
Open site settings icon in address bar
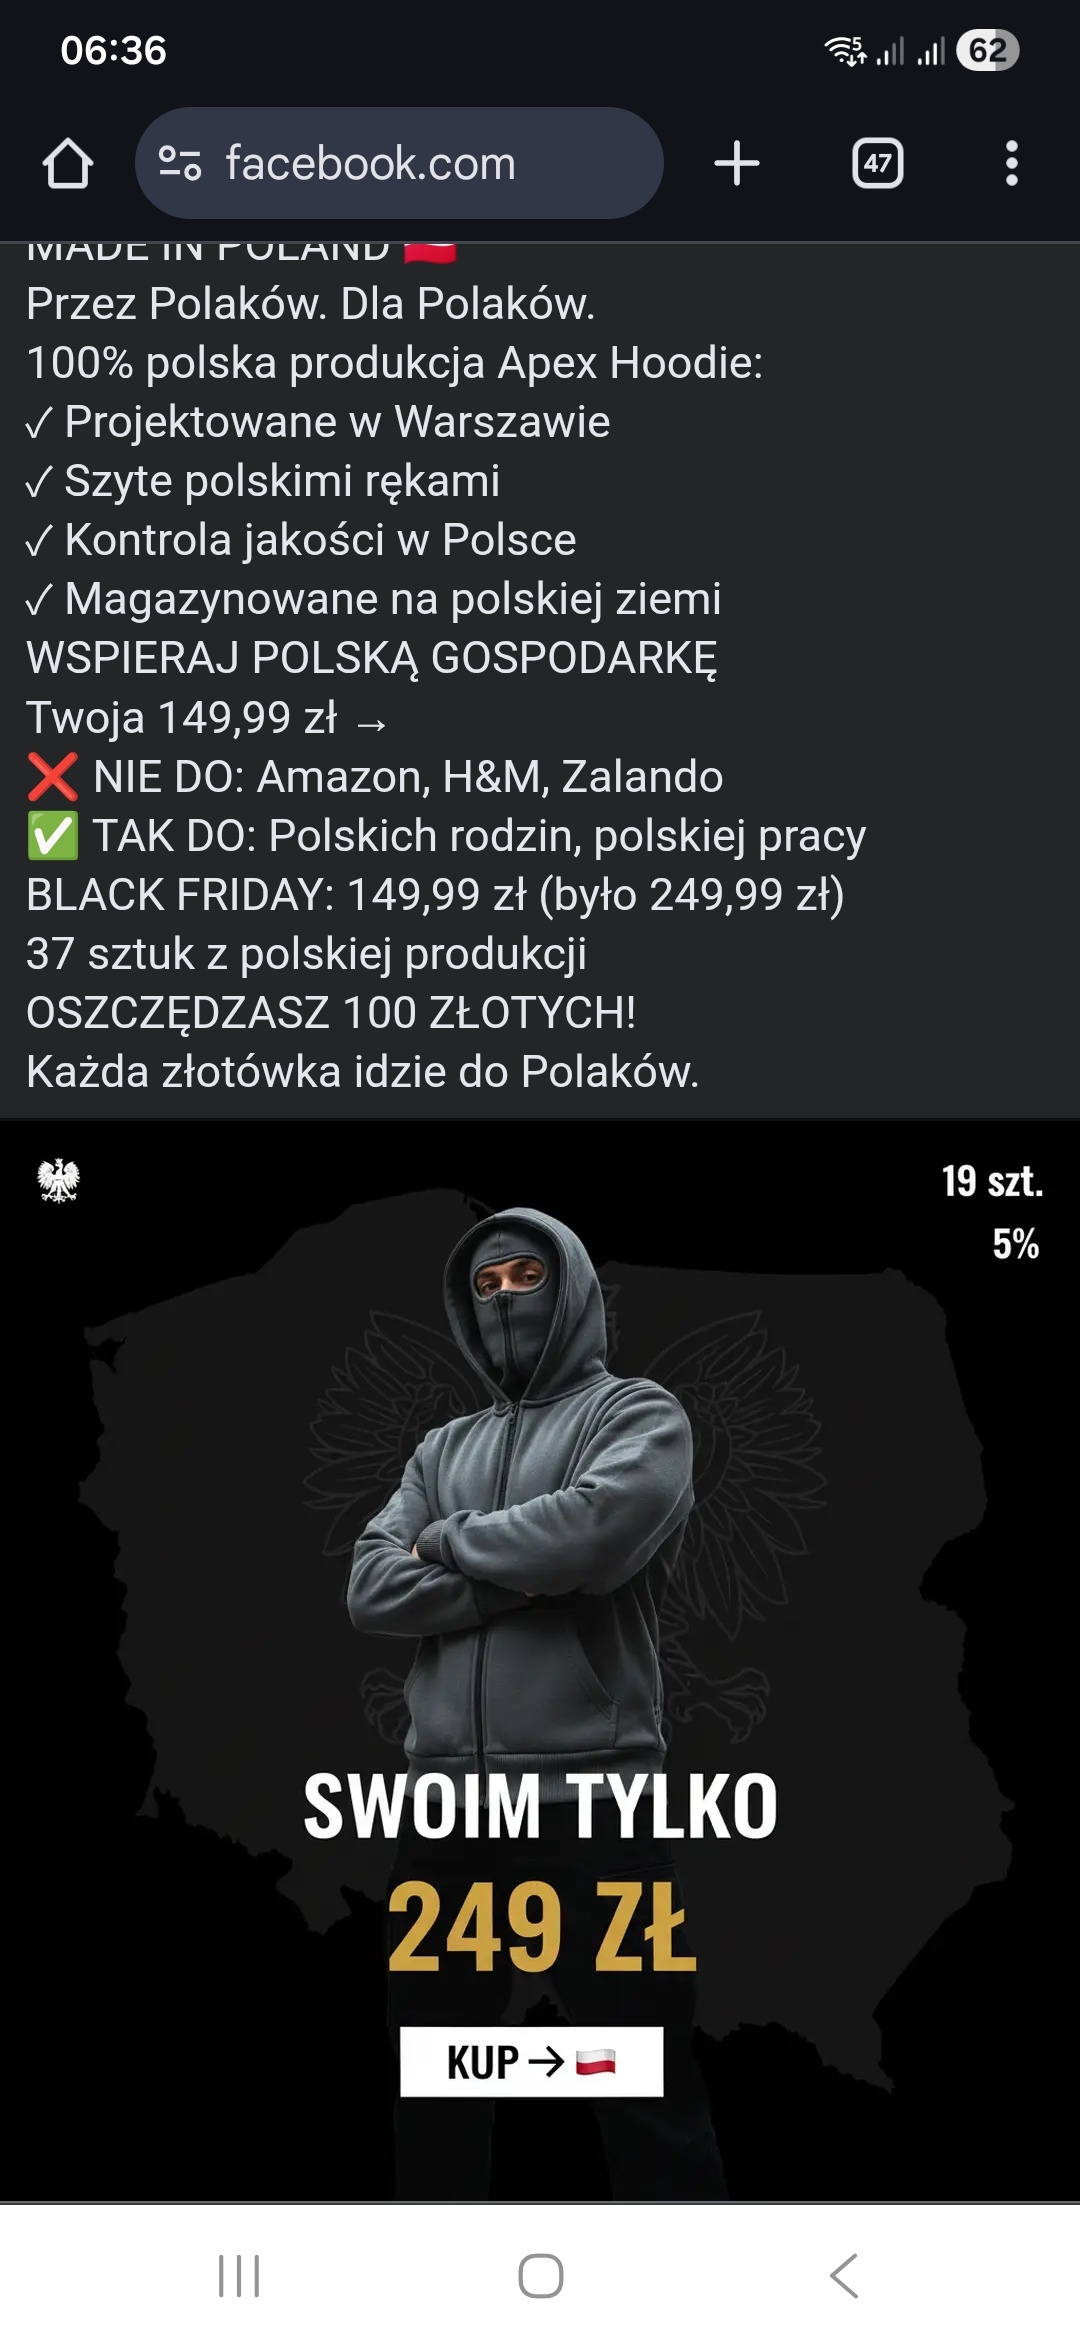pyautogui.click(x=180, y=163)
